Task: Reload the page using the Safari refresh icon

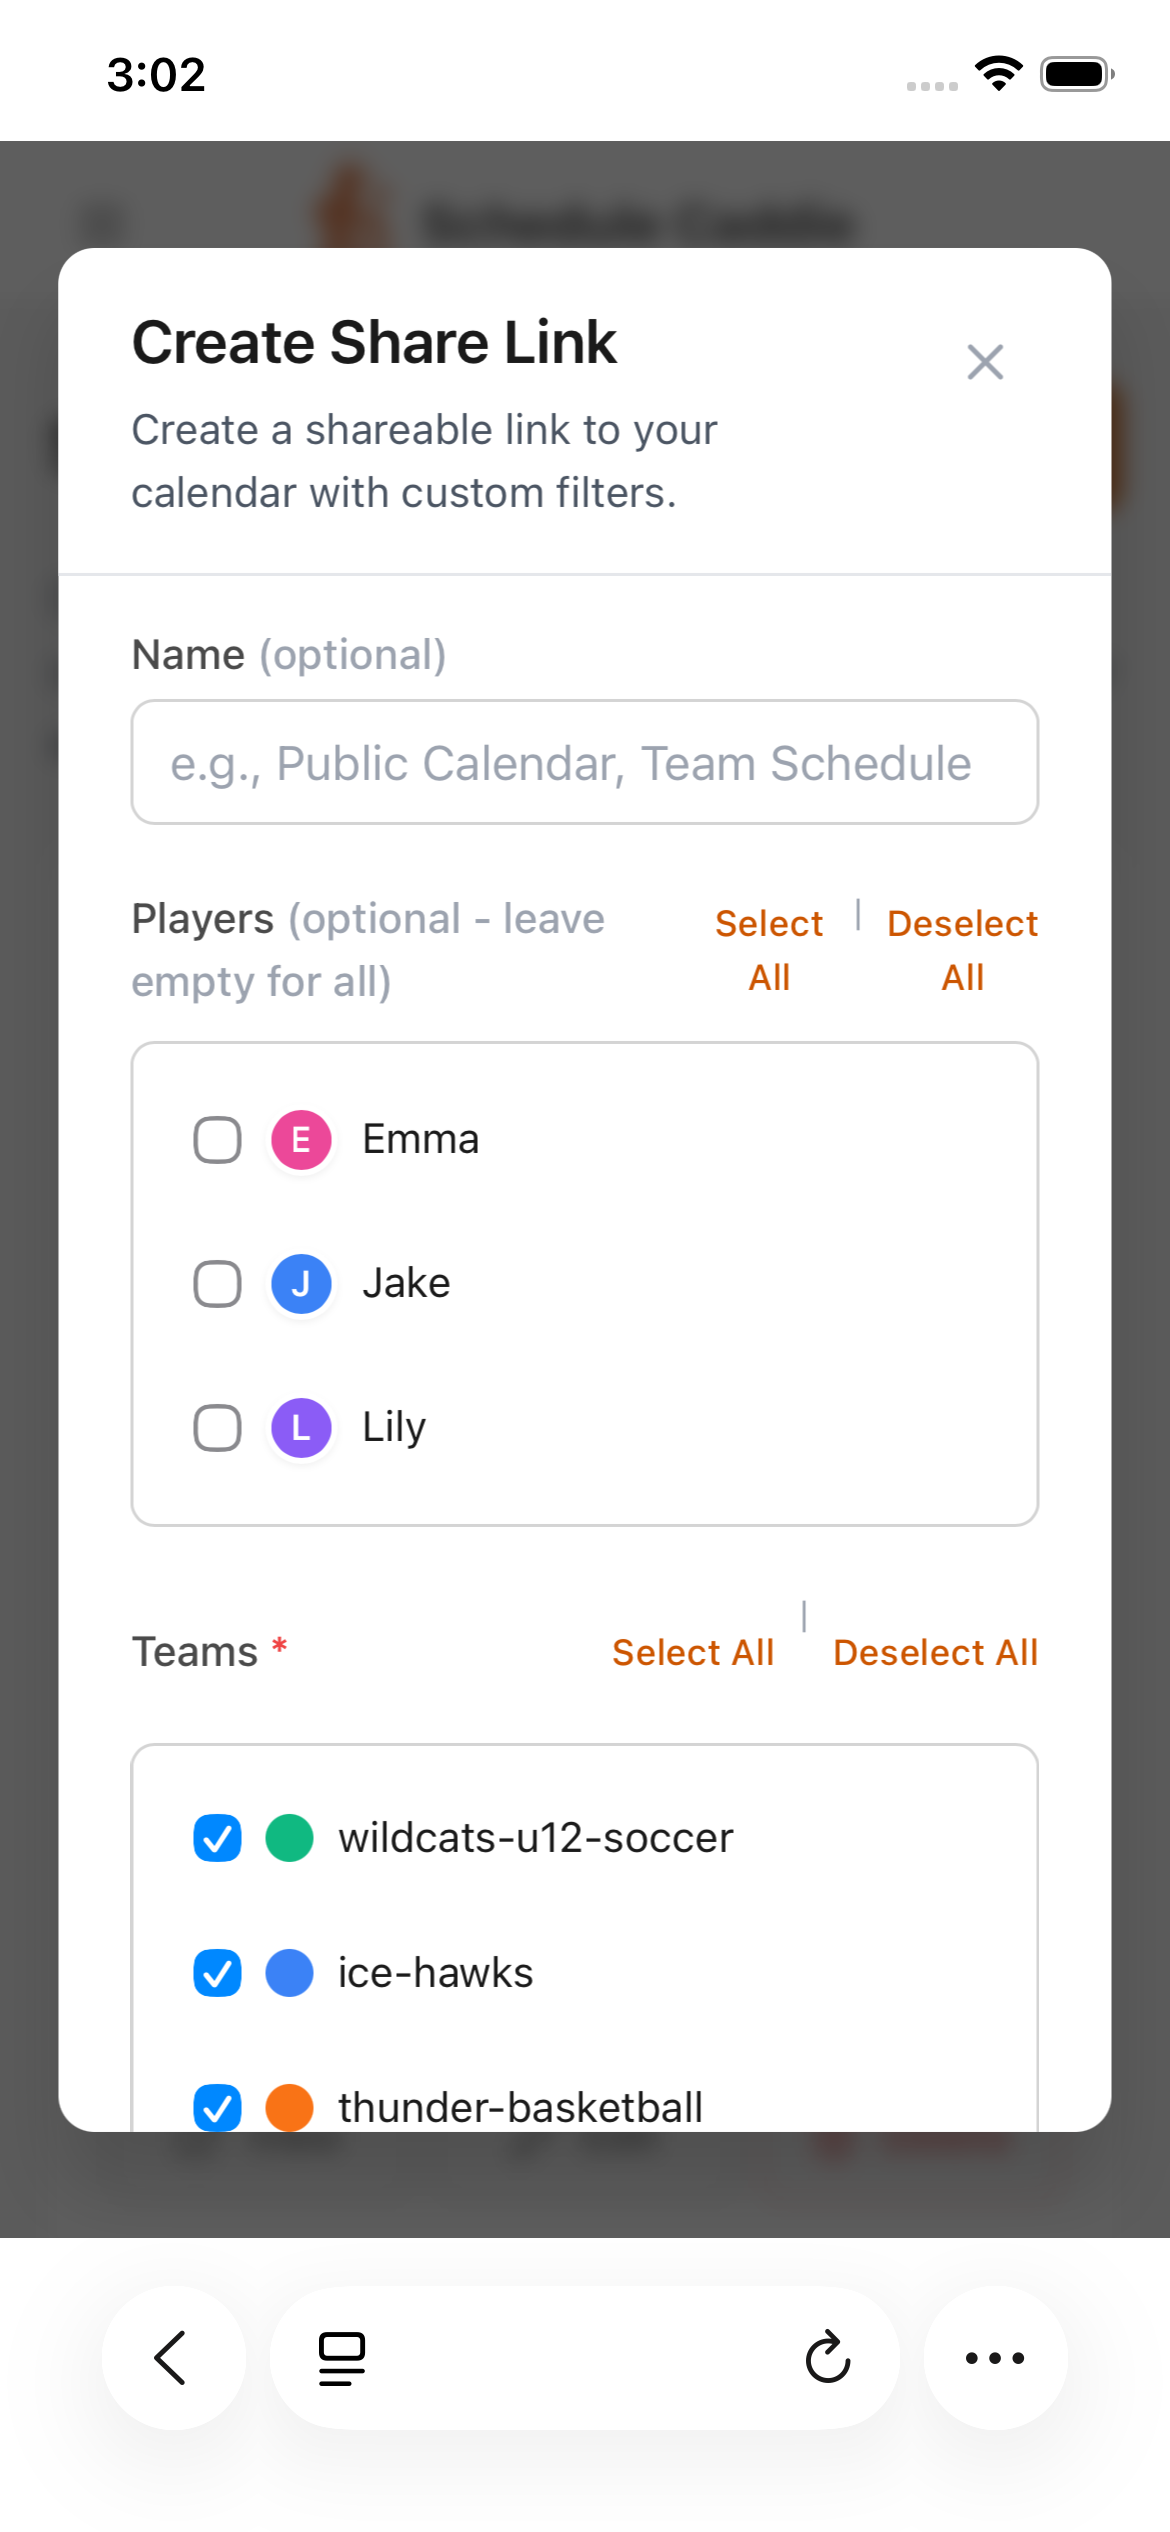Action: (826, 2360)
